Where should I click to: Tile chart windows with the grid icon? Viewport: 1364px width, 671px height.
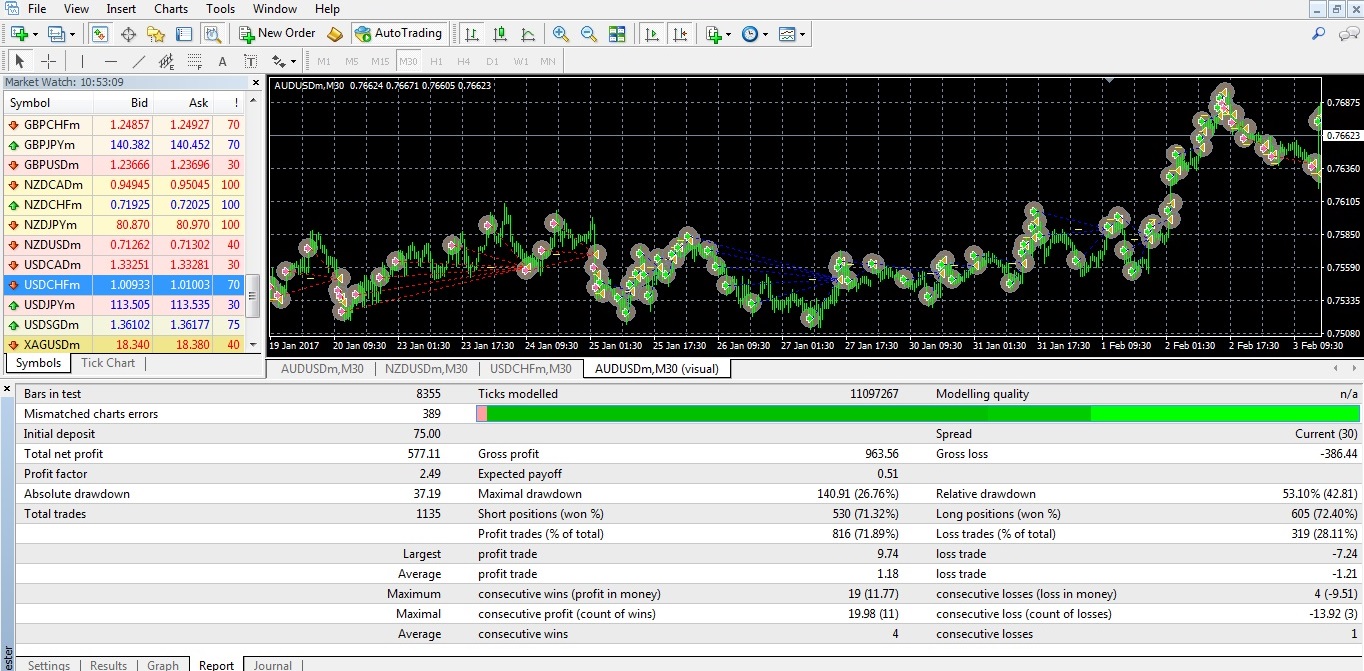pos(617,34)
